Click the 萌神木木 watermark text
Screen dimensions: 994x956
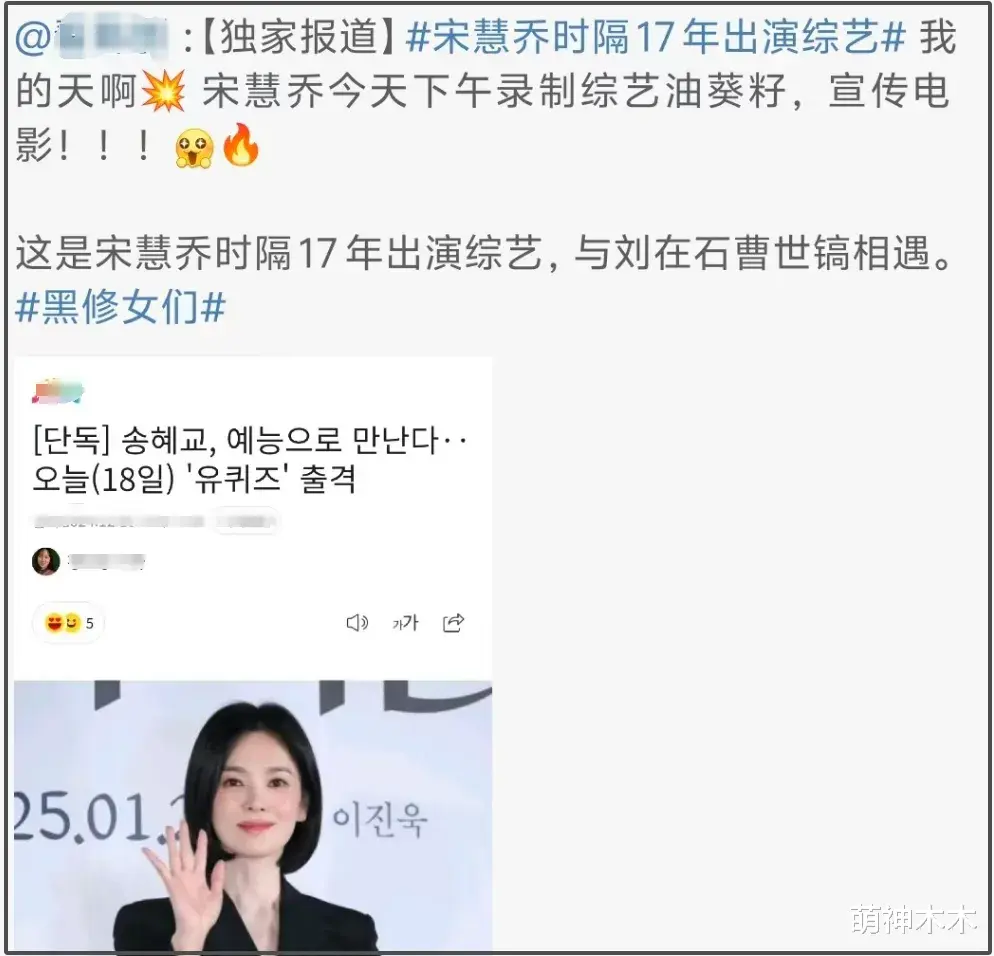point(913,919)
